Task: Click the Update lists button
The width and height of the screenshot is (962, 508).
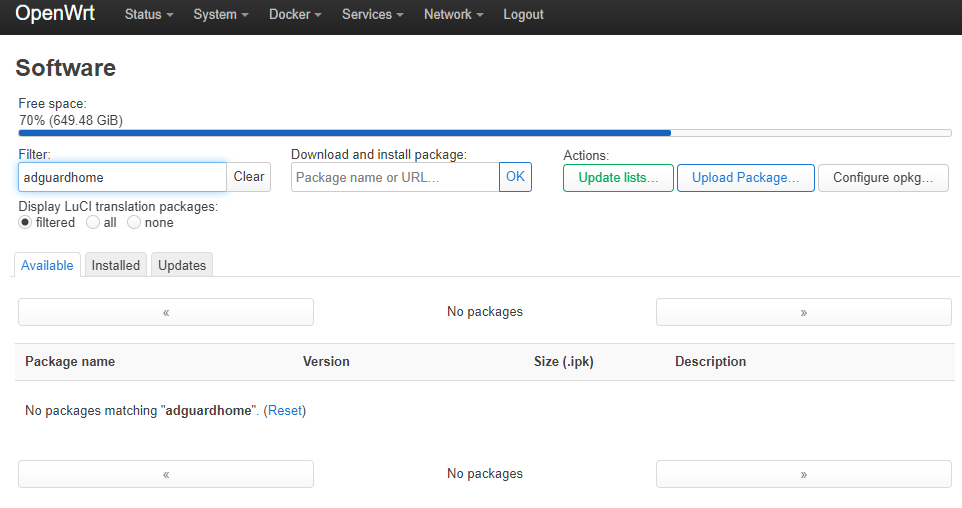Action: click(x=618, y=178)
